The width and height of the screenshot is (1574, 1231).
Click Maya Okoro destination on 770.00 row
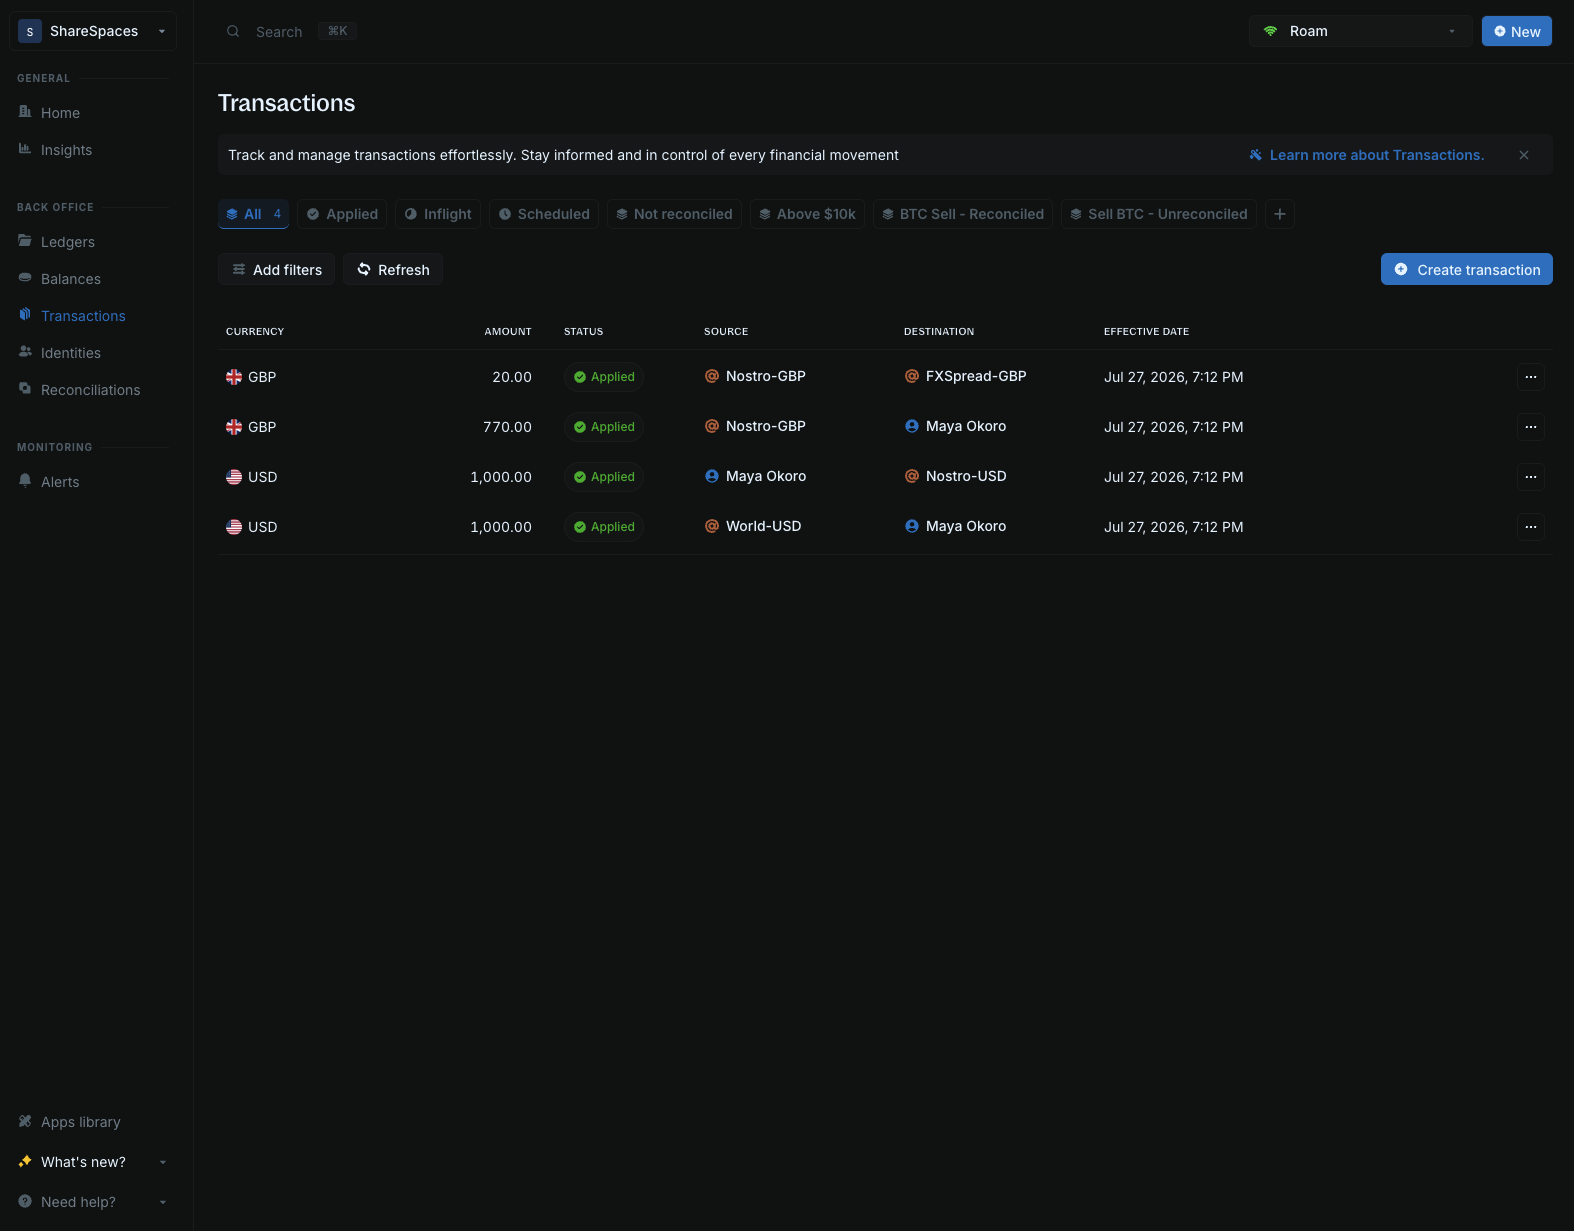(955, 426)
